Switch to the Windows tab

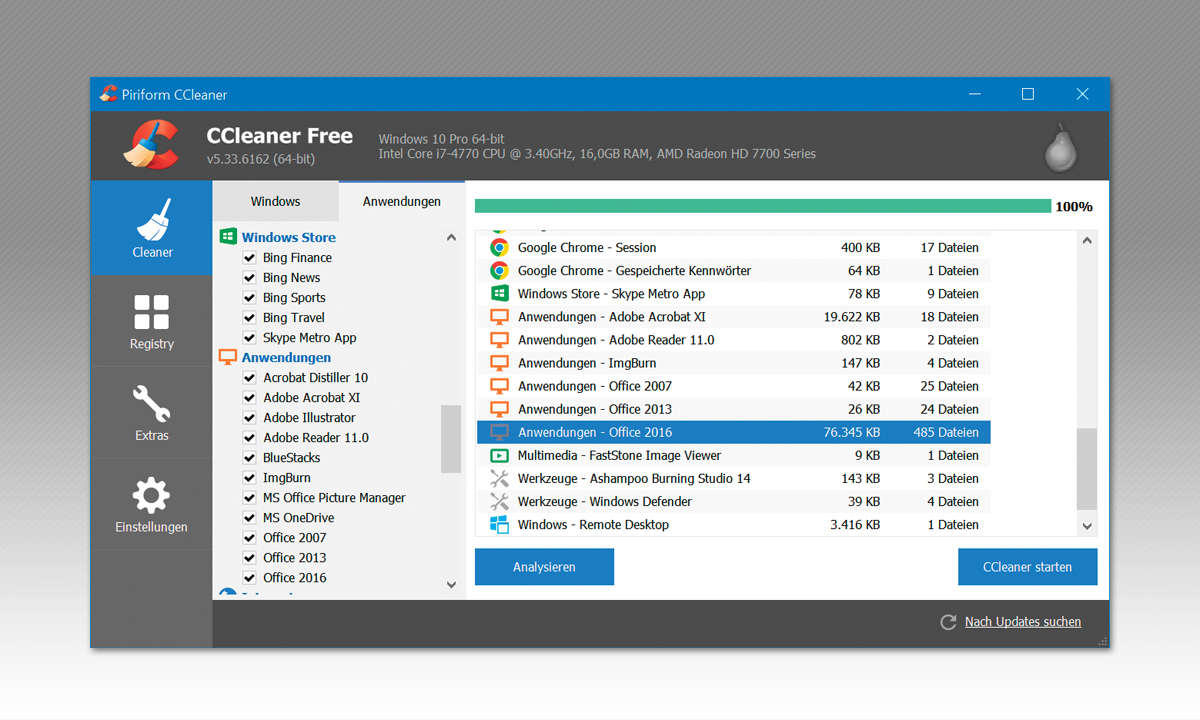tap(275, 201)
